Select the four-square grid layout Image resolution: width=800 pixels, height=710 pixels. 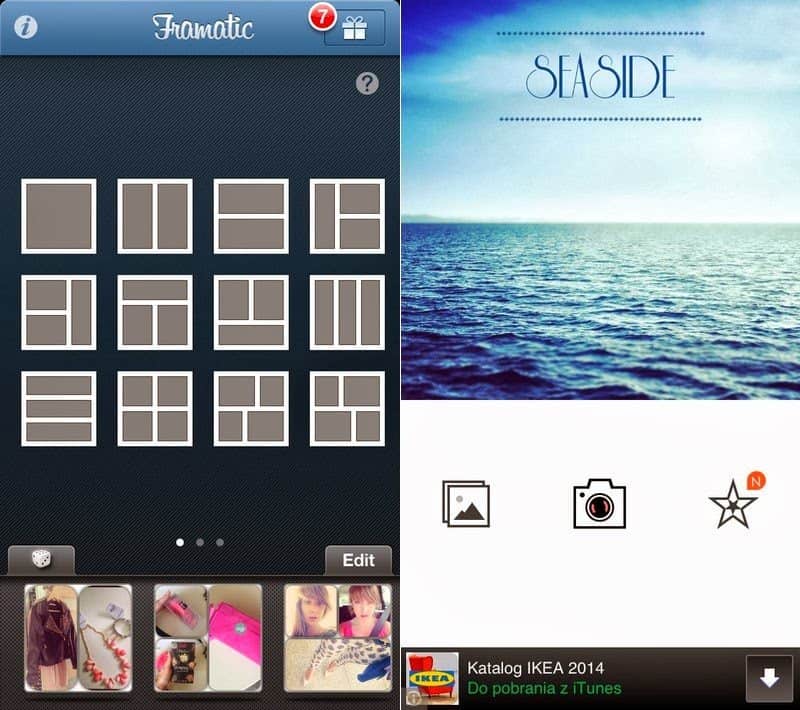click(155, 408)
